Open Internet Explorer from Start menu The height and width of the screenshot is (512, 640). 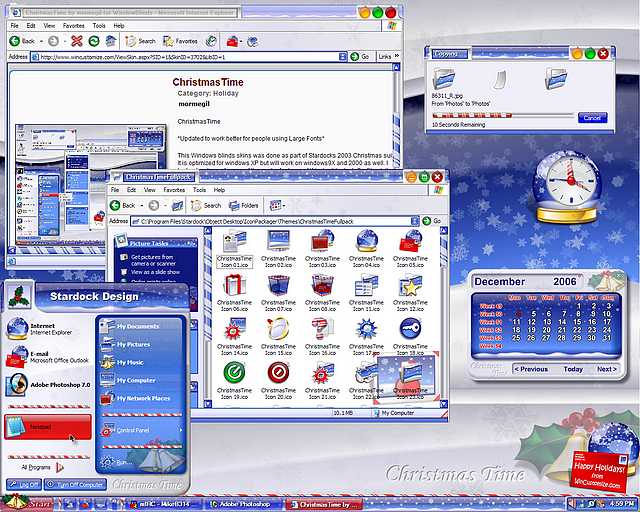click(48, 329)
